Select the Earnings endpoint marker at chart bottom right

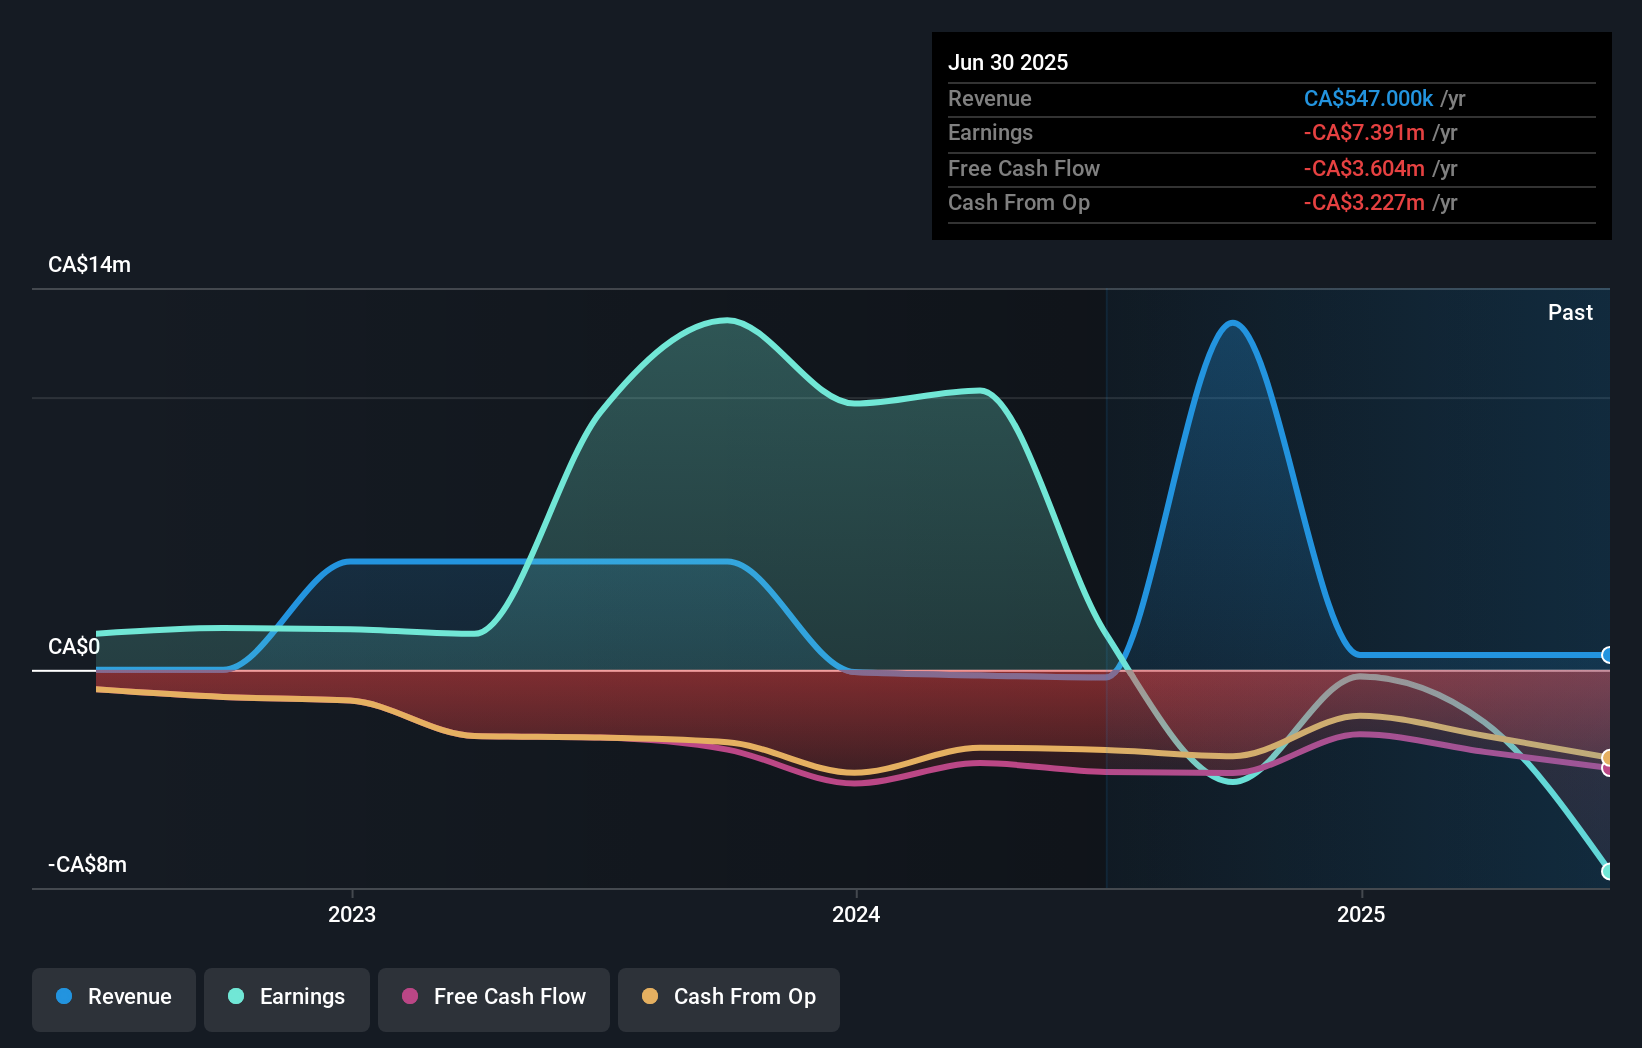coord(1607,871)
